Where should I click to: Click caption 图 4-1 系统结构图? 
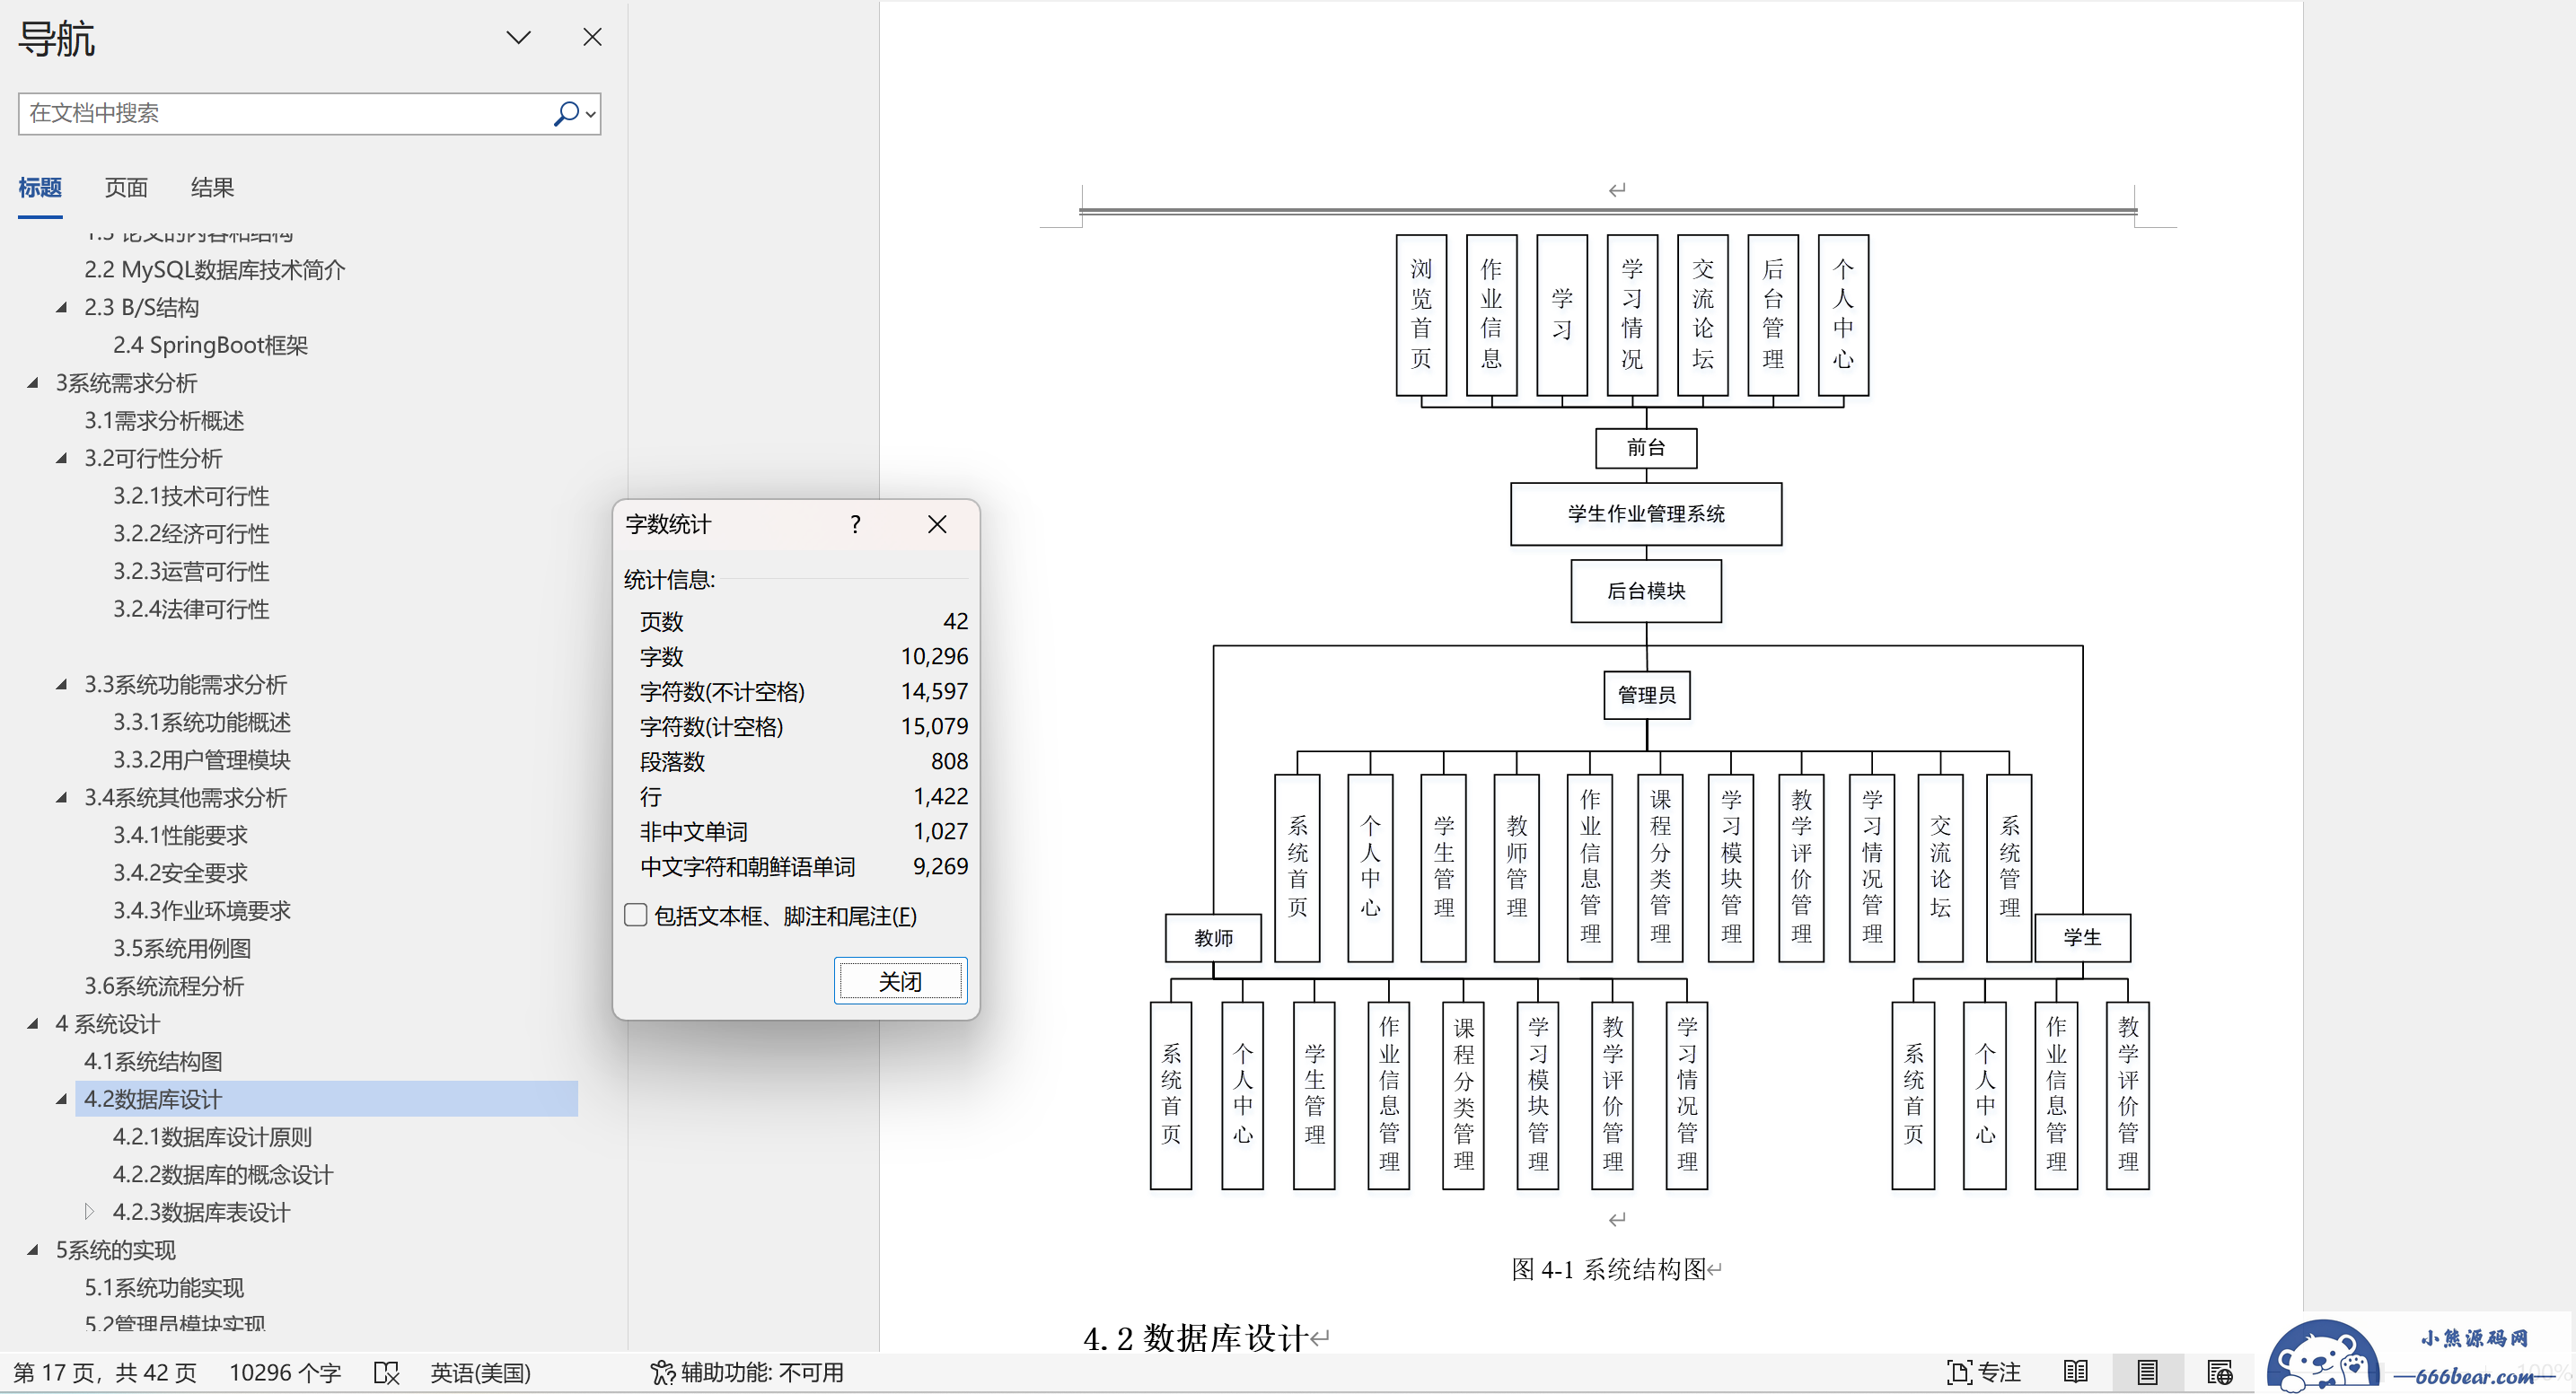point(1608,1270)
